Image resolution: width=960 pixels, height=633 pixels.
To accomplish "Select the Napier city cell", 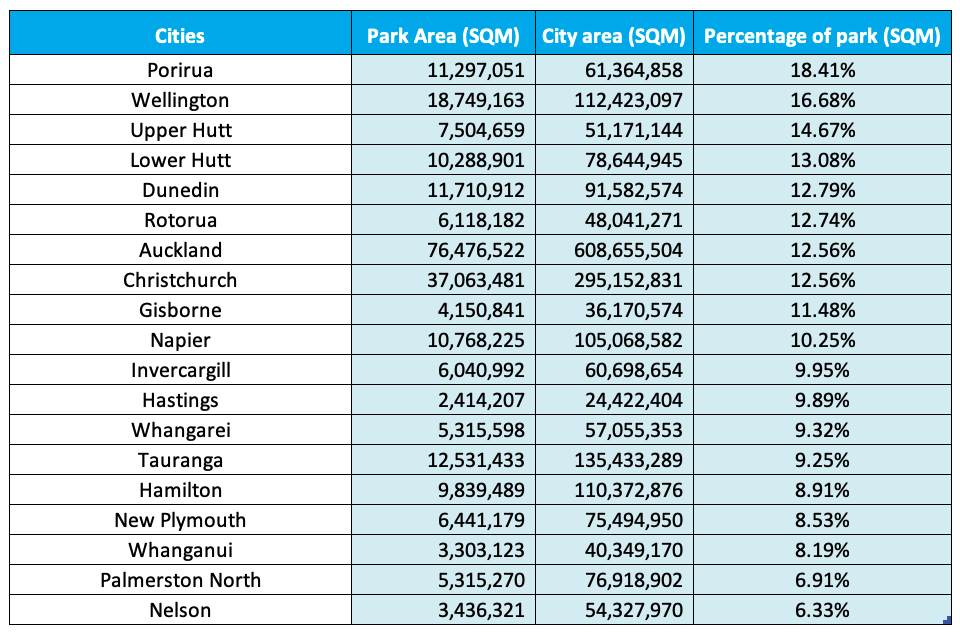I will coord(180,340).
